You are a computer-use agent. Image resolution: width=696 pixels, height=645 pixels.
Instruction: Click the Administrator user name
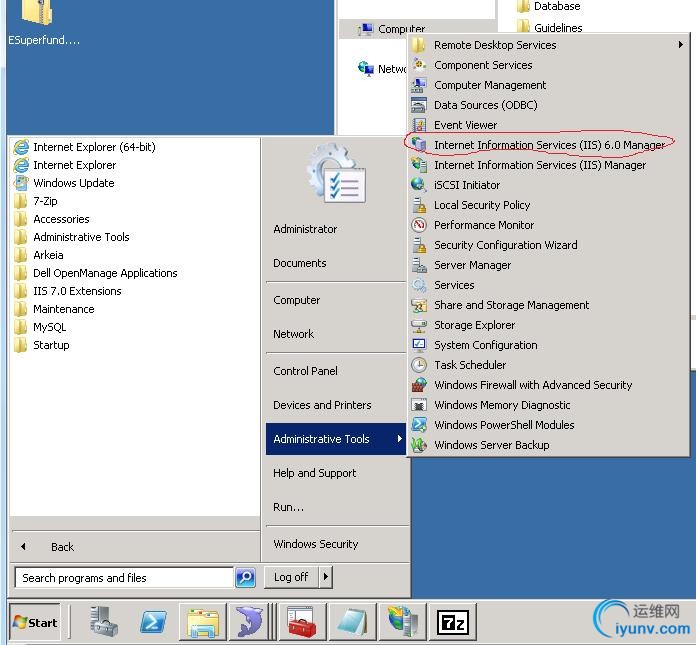(305, 229)
